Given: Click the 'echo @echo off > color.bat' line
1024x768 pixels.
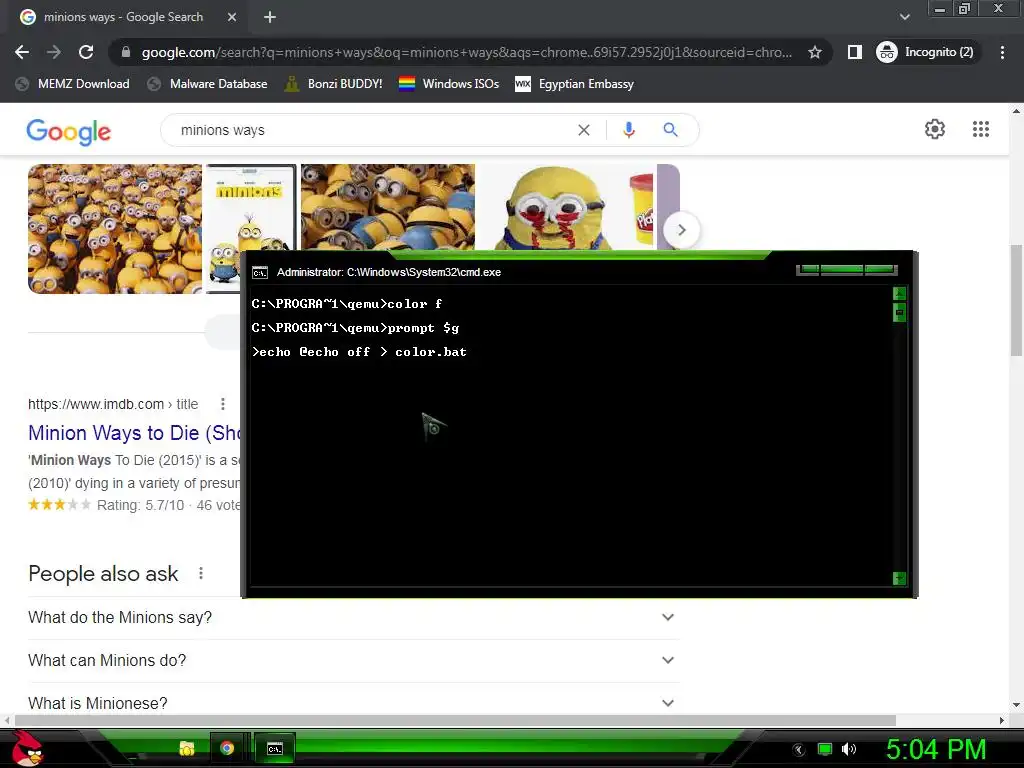Looking at the screenshot, I should coord(359,352).
